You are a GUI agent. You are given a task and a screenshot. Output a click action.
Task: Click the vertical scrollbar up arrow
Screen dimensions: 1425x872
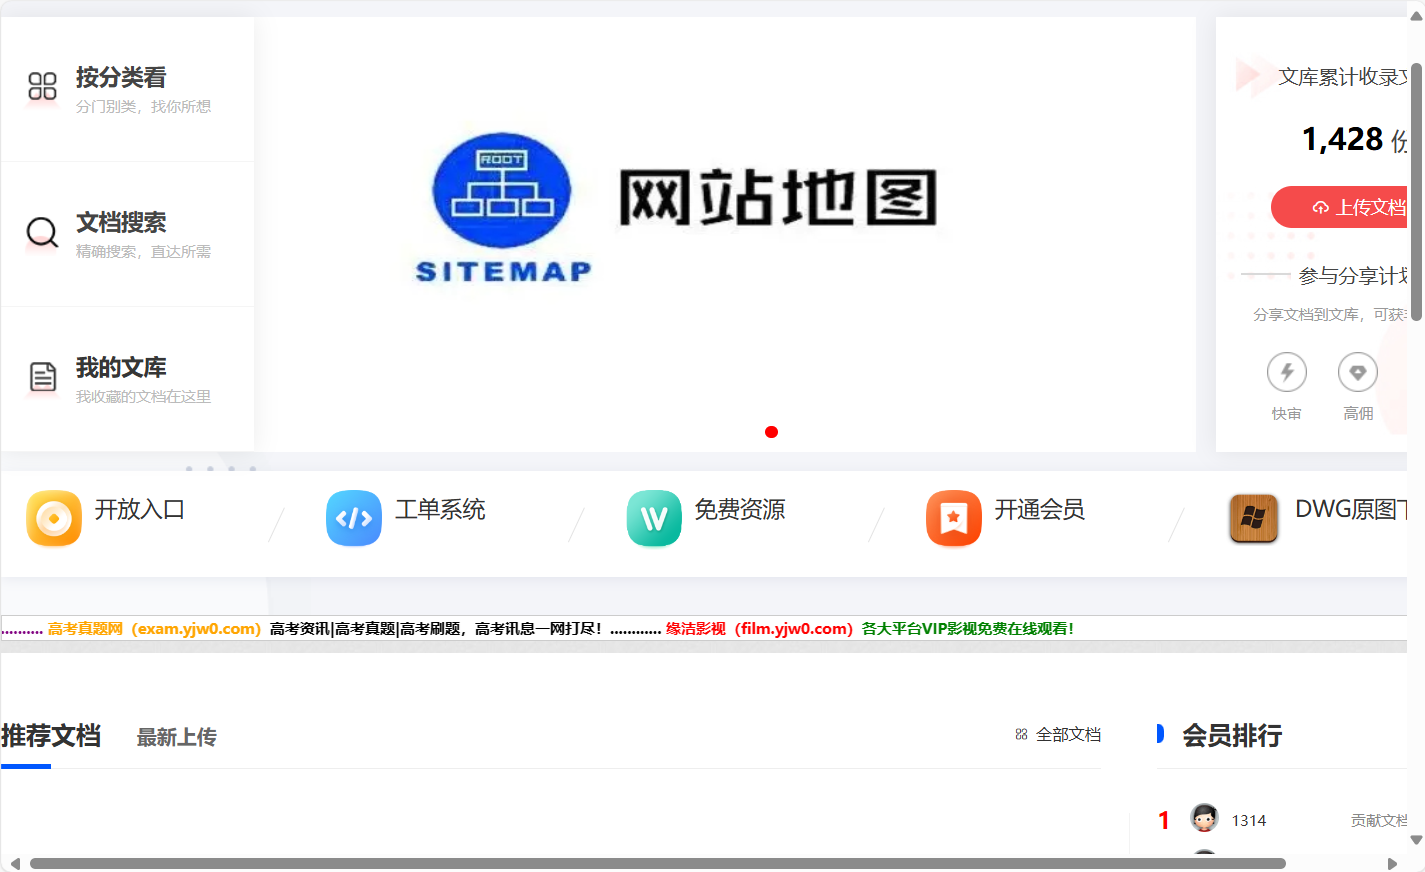[x=1416, y=16]
